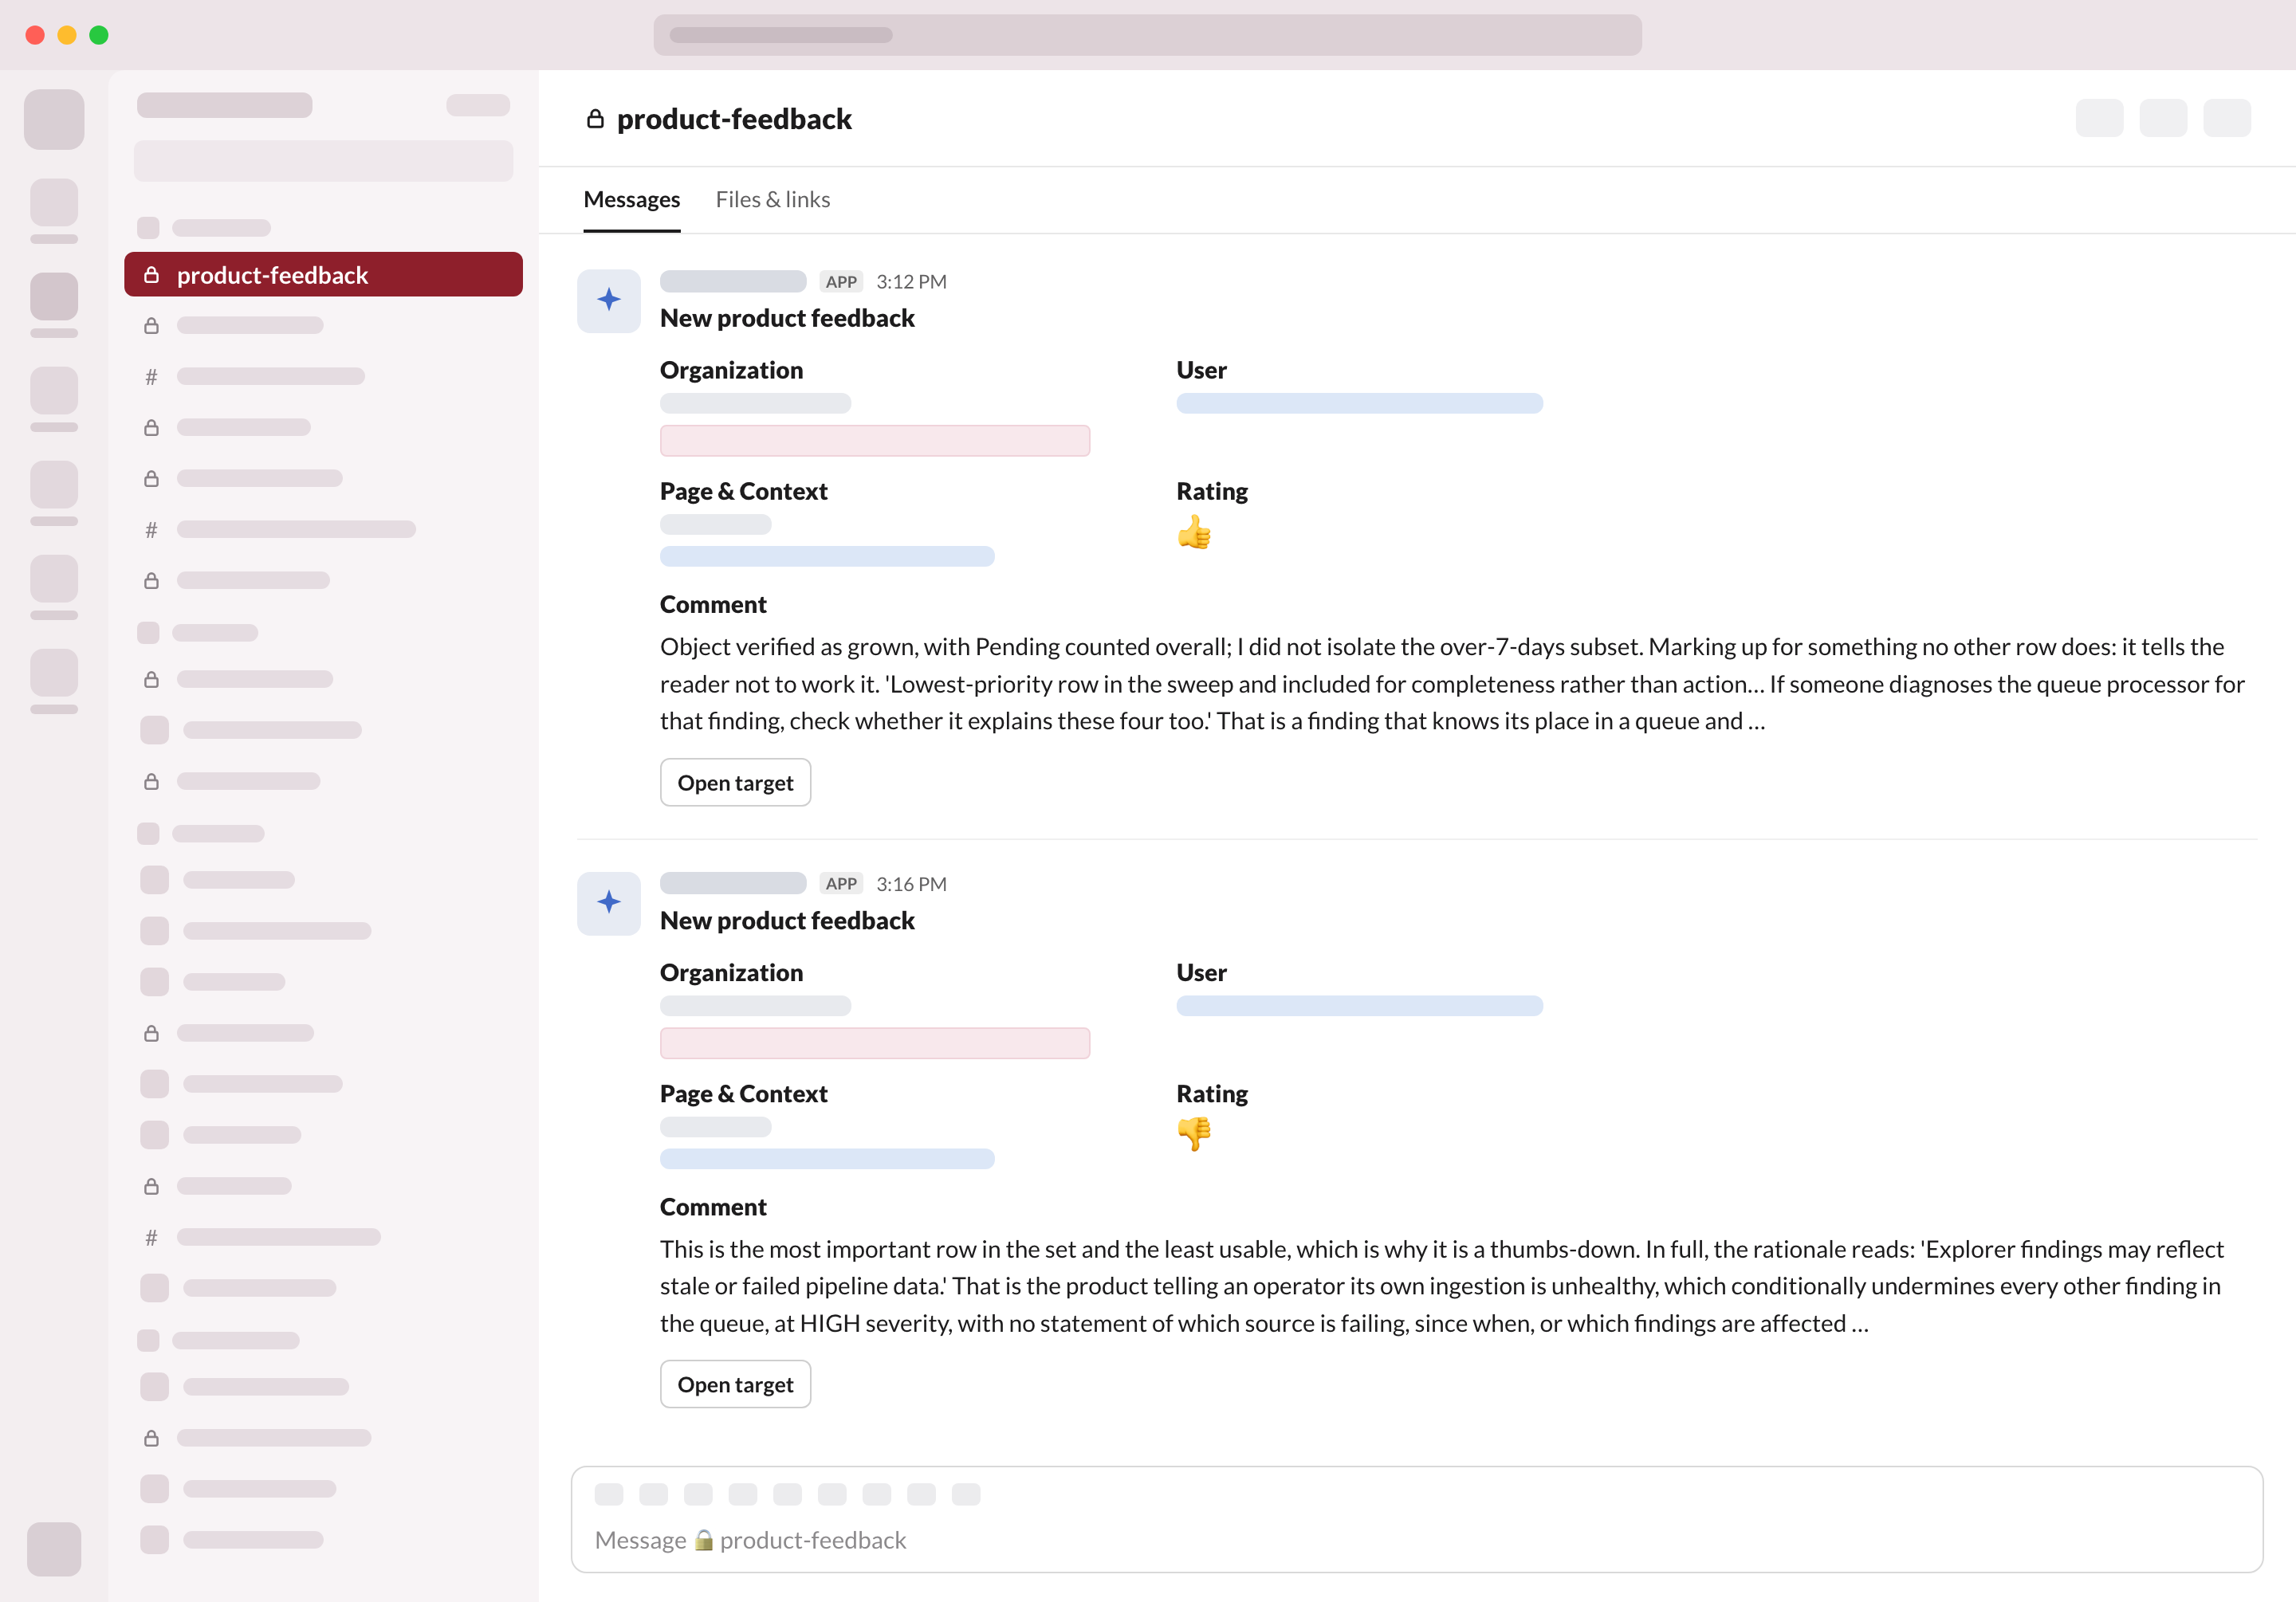
Task: Click the green macOS zoom window button
Action: (x=99, y=35)
